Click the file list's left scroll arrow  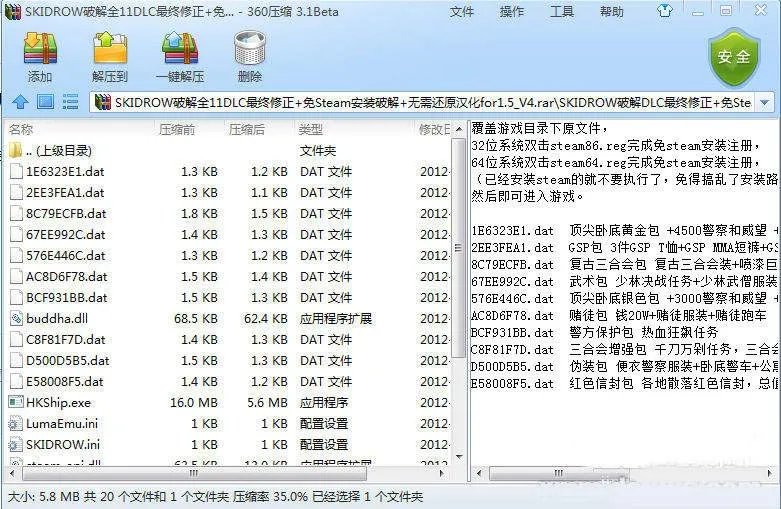coord(12,473)
